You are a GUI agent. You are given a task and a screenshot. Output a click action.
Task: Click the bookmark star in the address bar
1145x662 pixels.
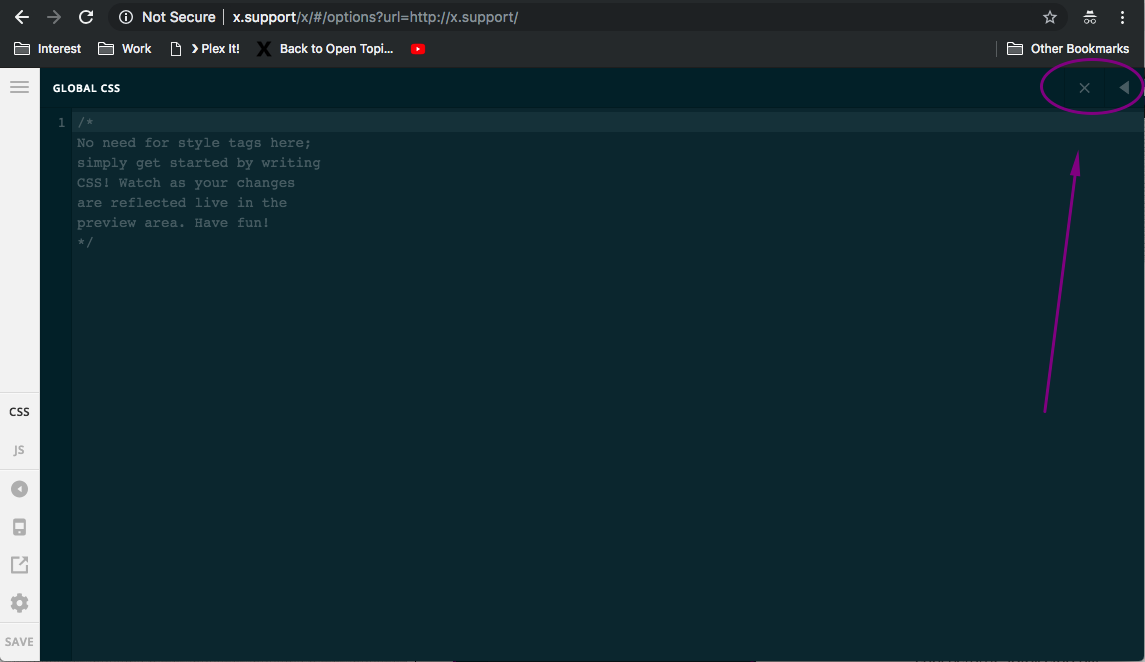[1049, 17]
